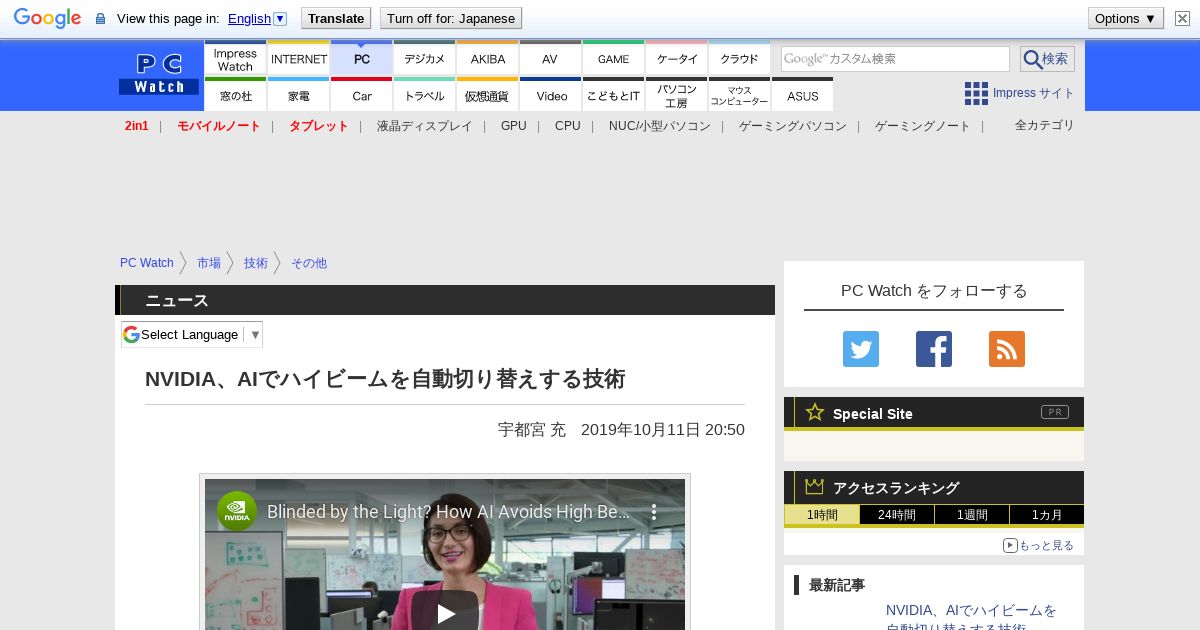Open the Video tab
Image resolution: width=1200 pixels, height=630 pixels.
[x=551, y=95]
